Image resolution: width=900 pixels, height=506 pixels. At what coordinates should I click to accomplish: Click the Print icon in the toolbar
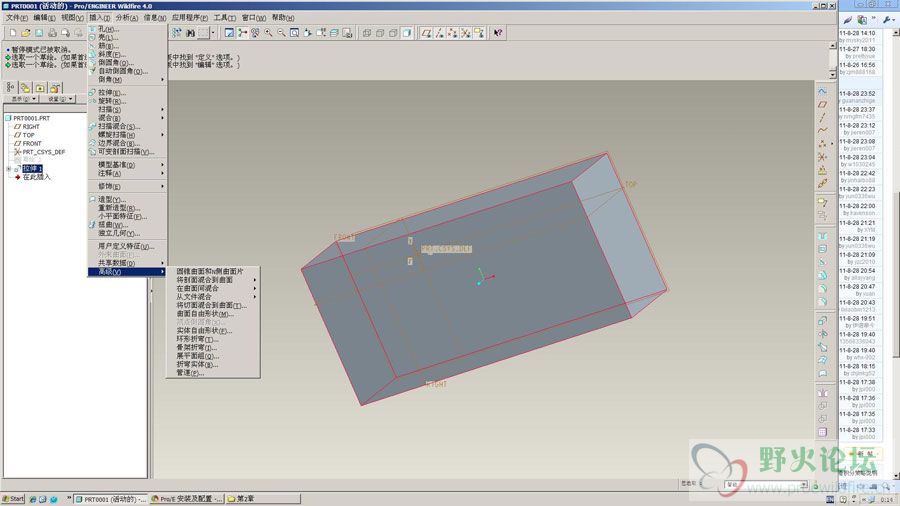52,33
